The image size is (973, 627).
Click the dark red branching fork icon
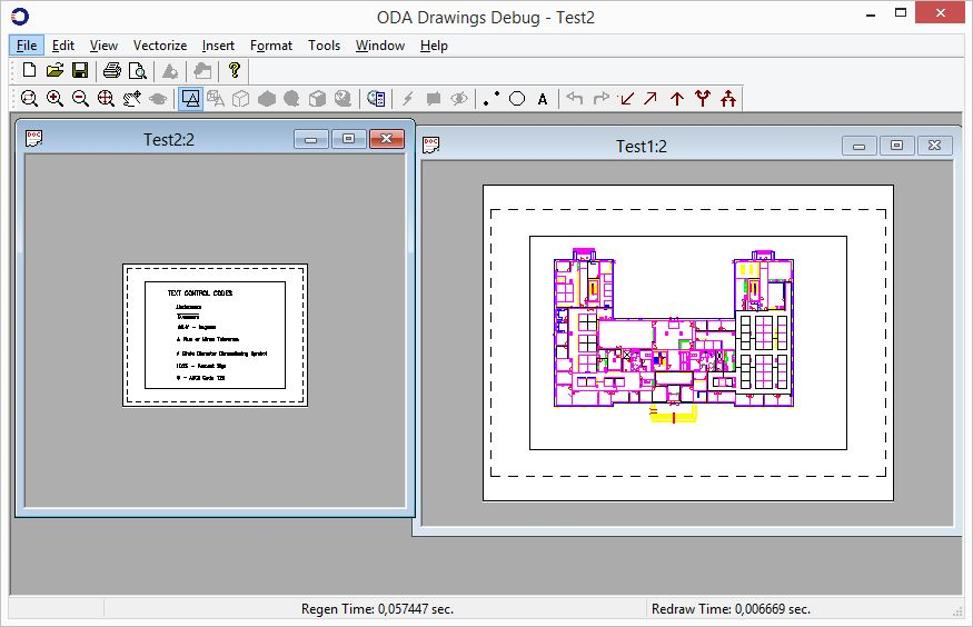tap(702, 98)
